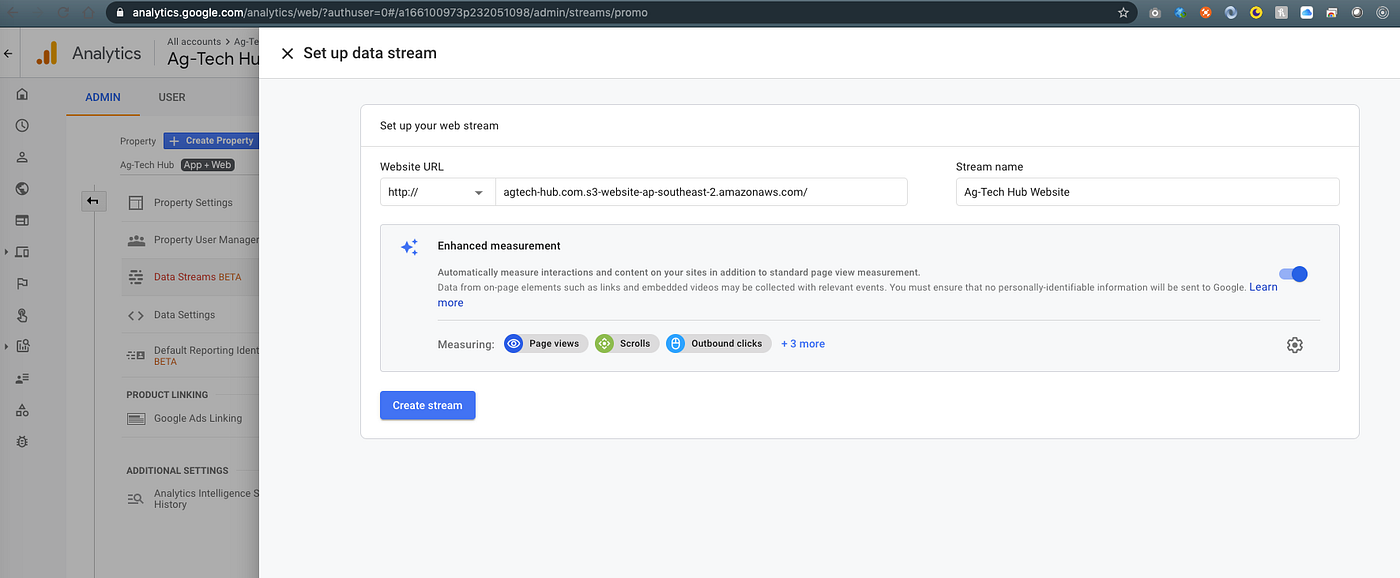The height and width of the screenshot is (578, 1400).
Task: Switch to the USER tab
Action: coord(172,98)
